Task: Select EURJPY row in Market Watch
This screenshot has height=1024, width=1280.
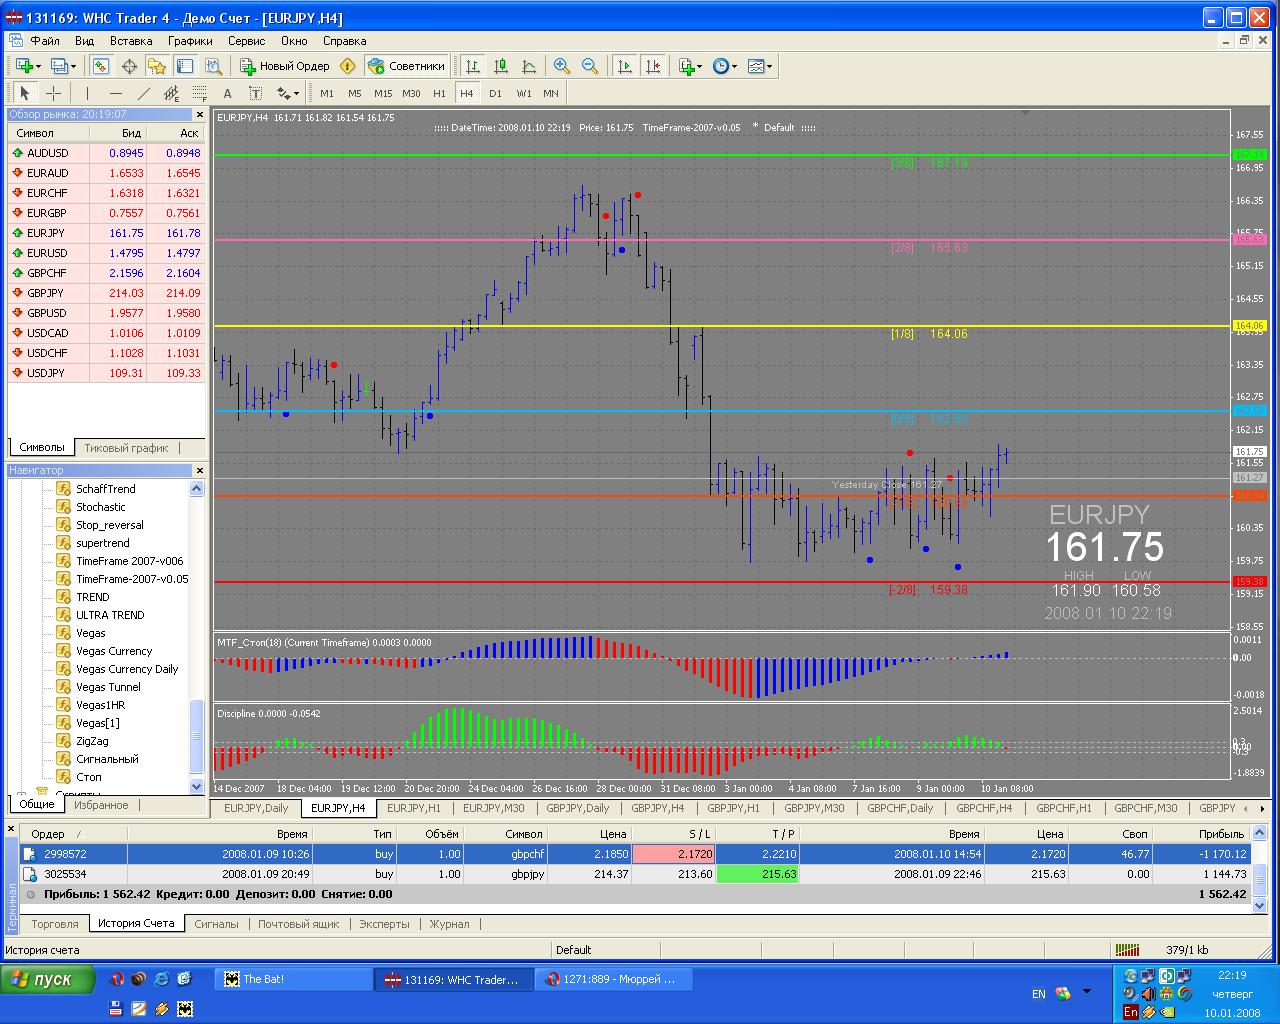Action: pos(107,233)
